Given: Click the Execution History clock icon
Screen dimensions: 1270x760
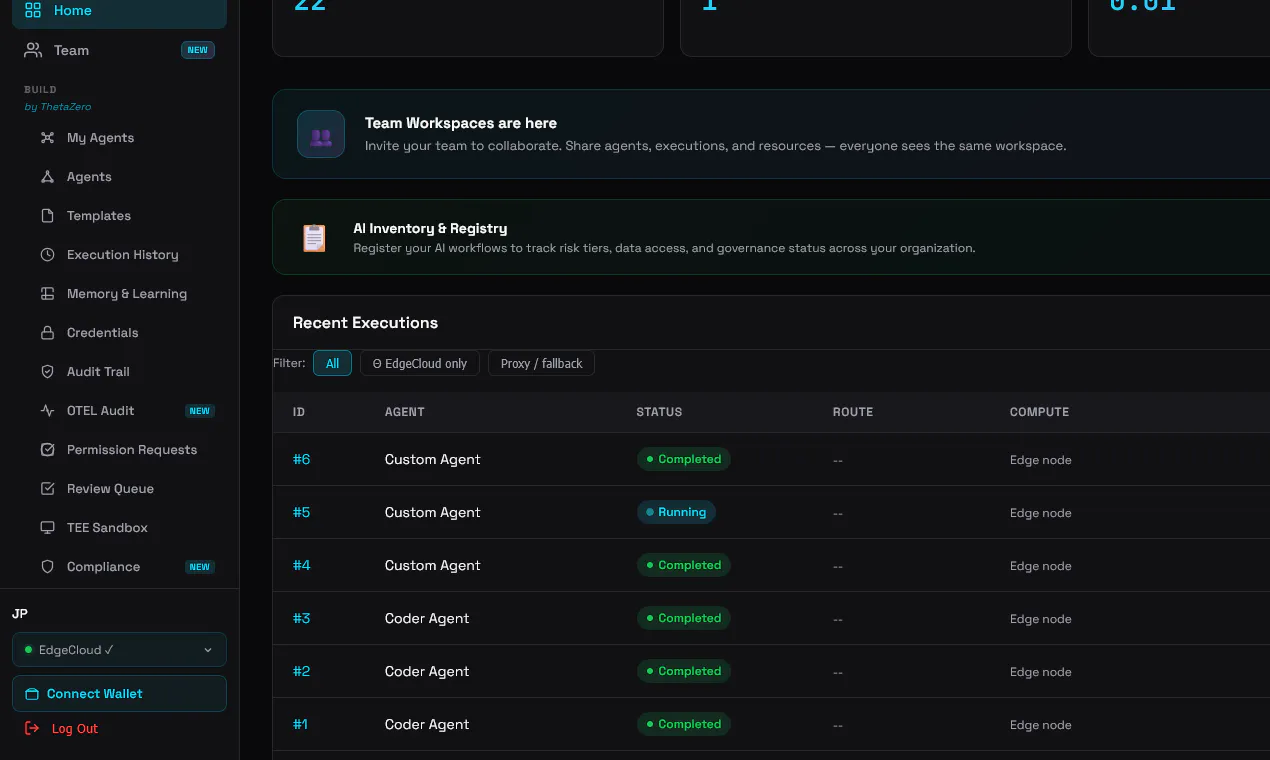Looking at the screenshot, I should (47, 255).
